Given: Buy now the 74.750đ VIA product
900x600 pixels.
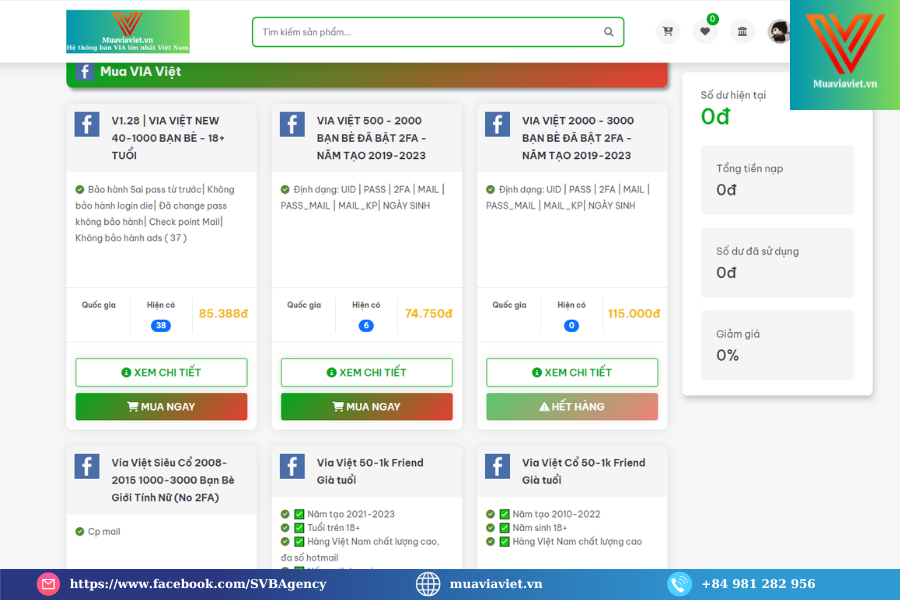Looking at the screenshot, I should click(x=367, y=407).
